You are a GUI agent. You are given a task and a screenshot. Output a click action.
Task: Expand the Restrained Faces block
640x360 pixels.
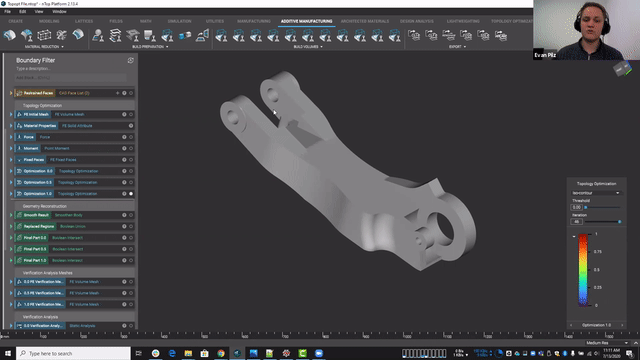[x=11, y=93]
